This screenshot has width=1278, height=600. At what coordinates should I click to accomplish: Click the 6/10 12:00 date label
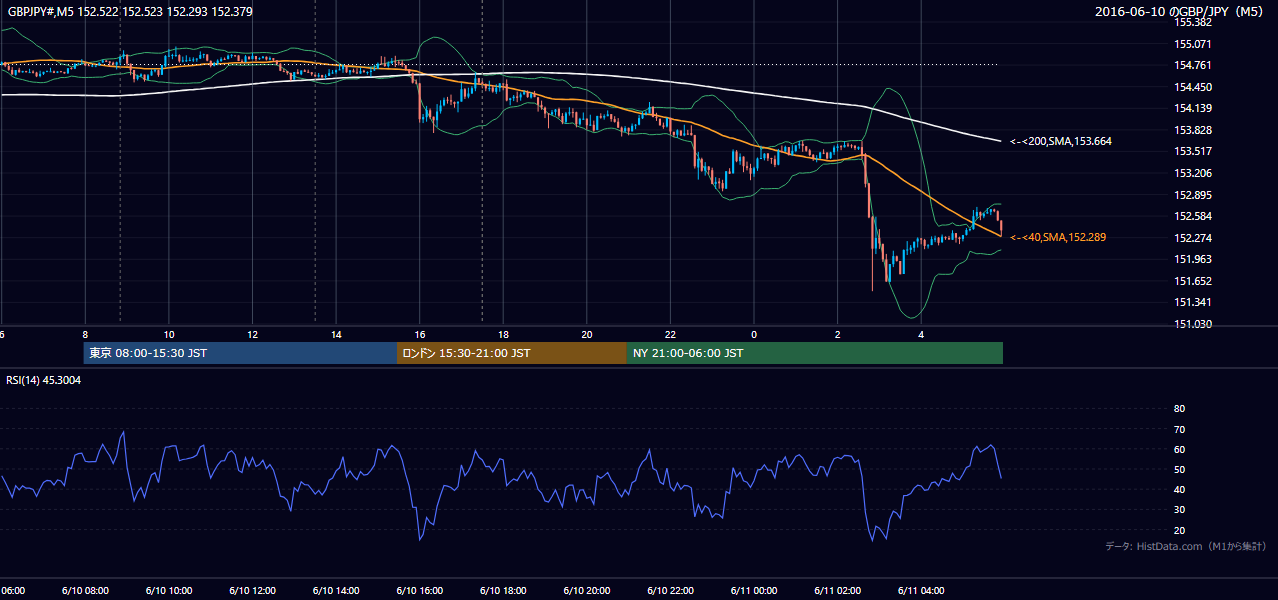coord(253,591)
